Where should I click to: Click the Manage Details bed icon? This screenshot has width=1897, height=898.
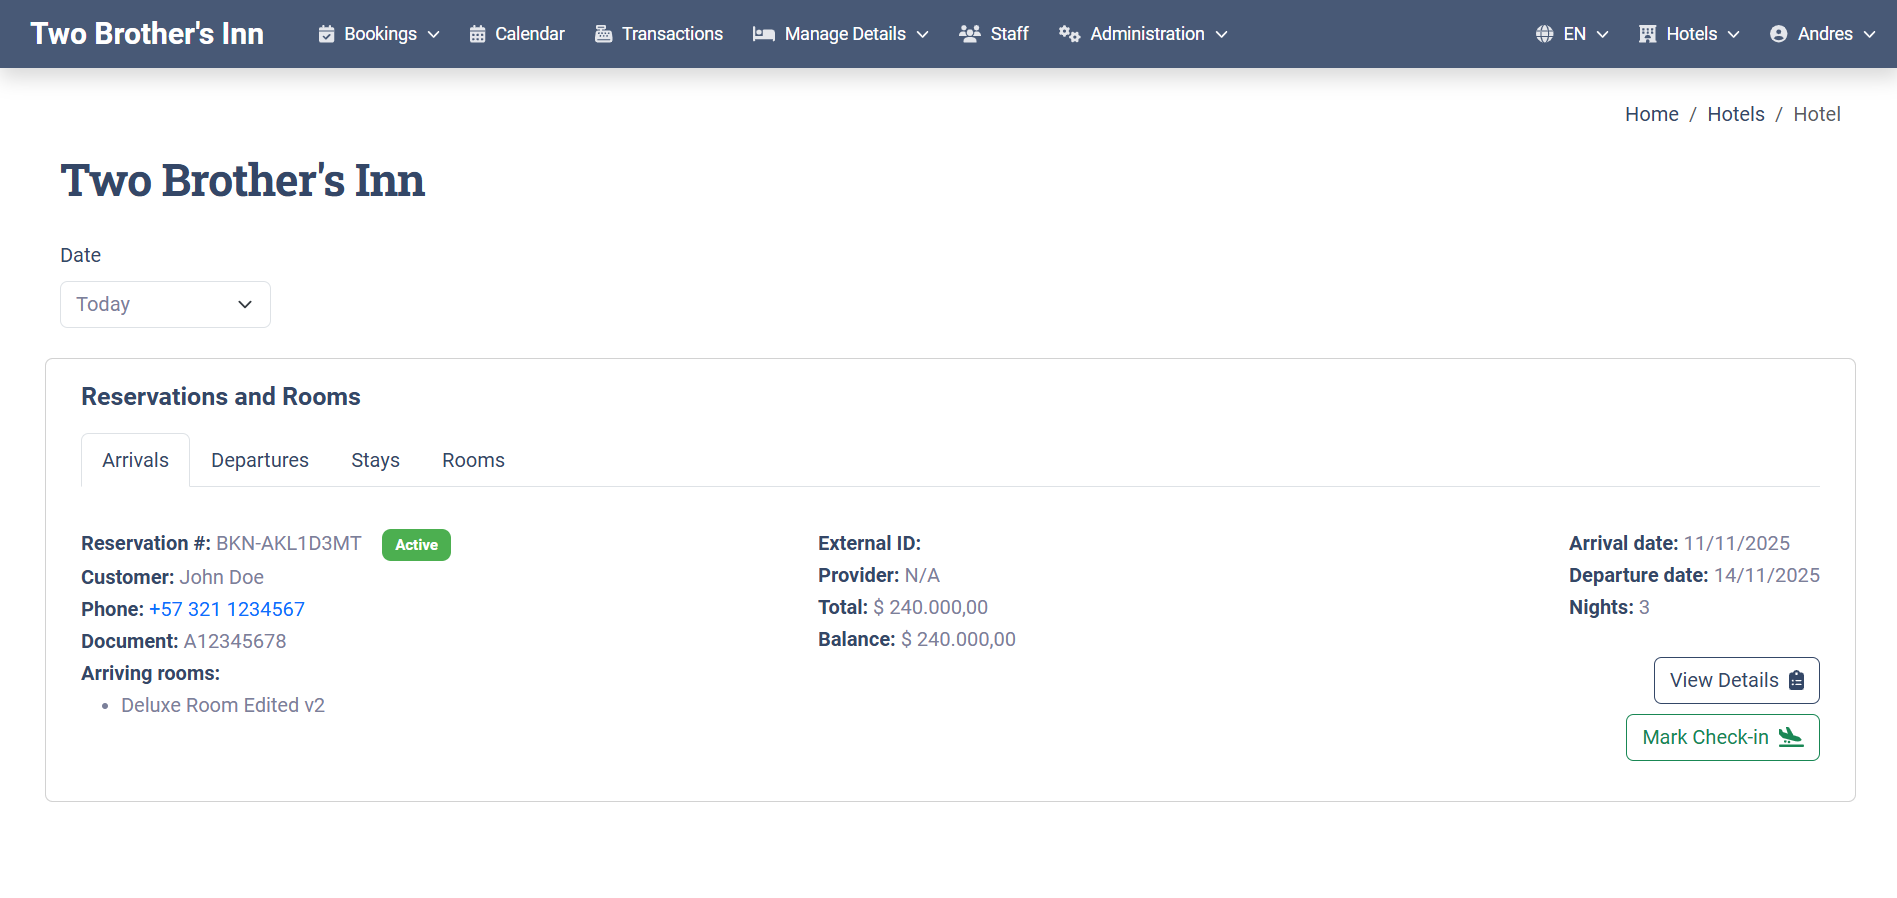tap(764, 34)
